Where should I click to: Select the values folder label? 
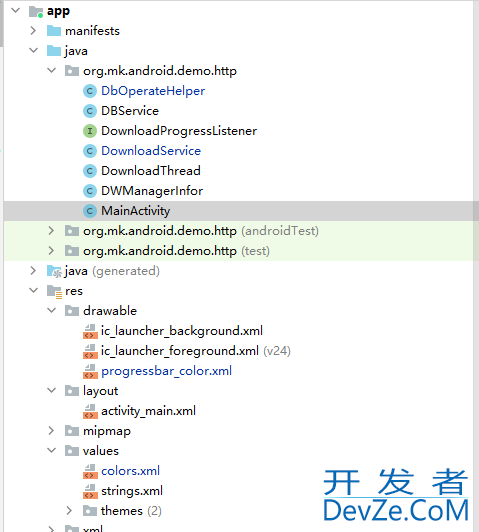tap(101, 451)
